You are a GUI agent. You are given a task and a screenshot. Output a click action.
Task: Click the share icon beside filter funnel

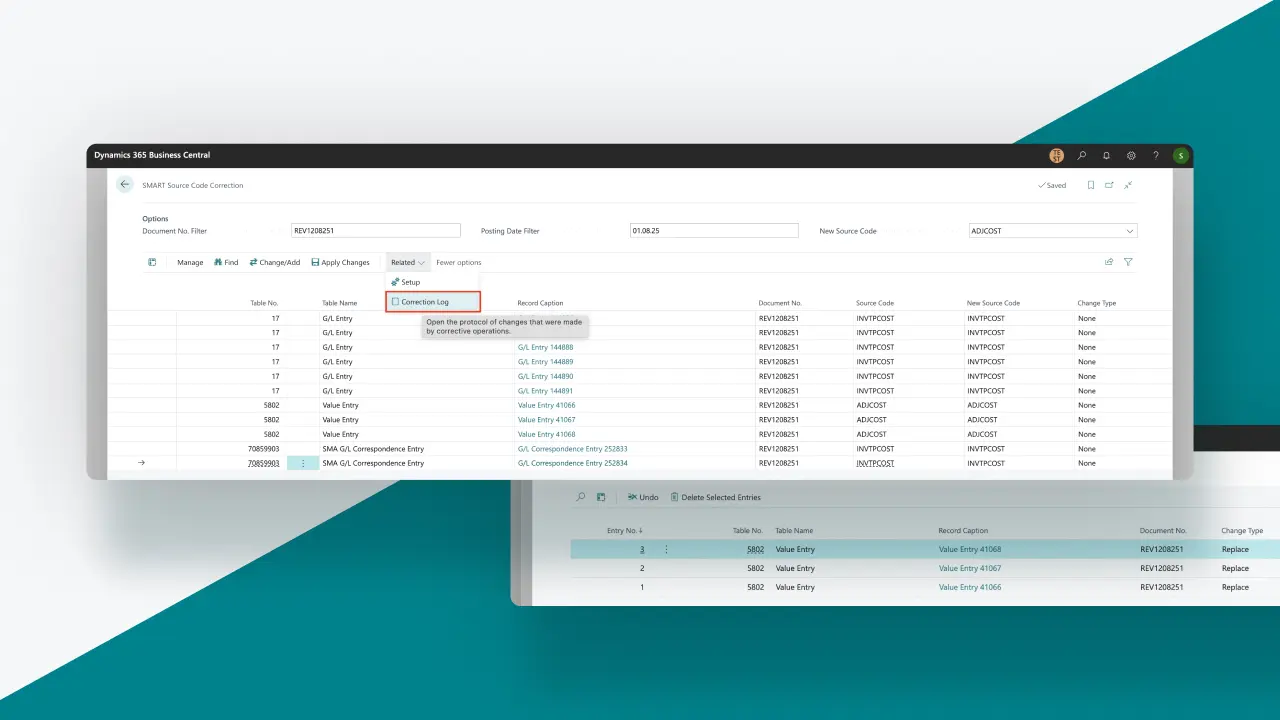(1109, 262)
